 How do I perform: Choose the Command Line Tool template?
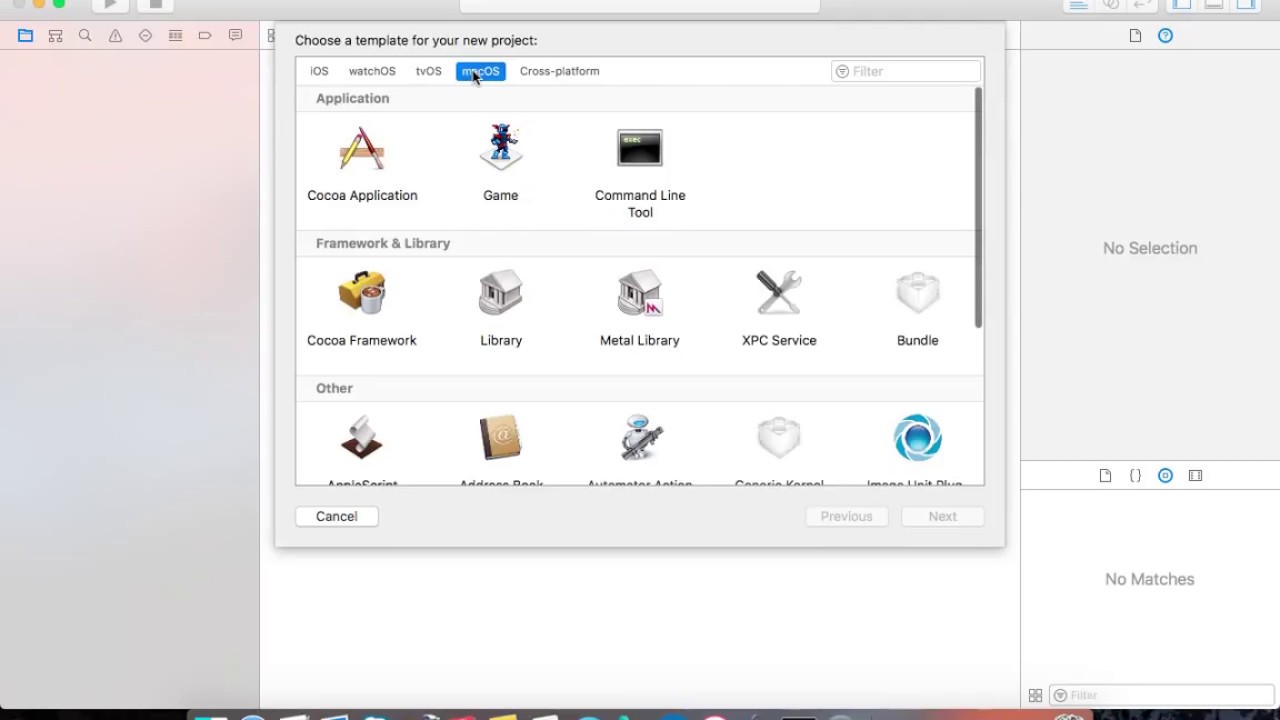[640, 172]
